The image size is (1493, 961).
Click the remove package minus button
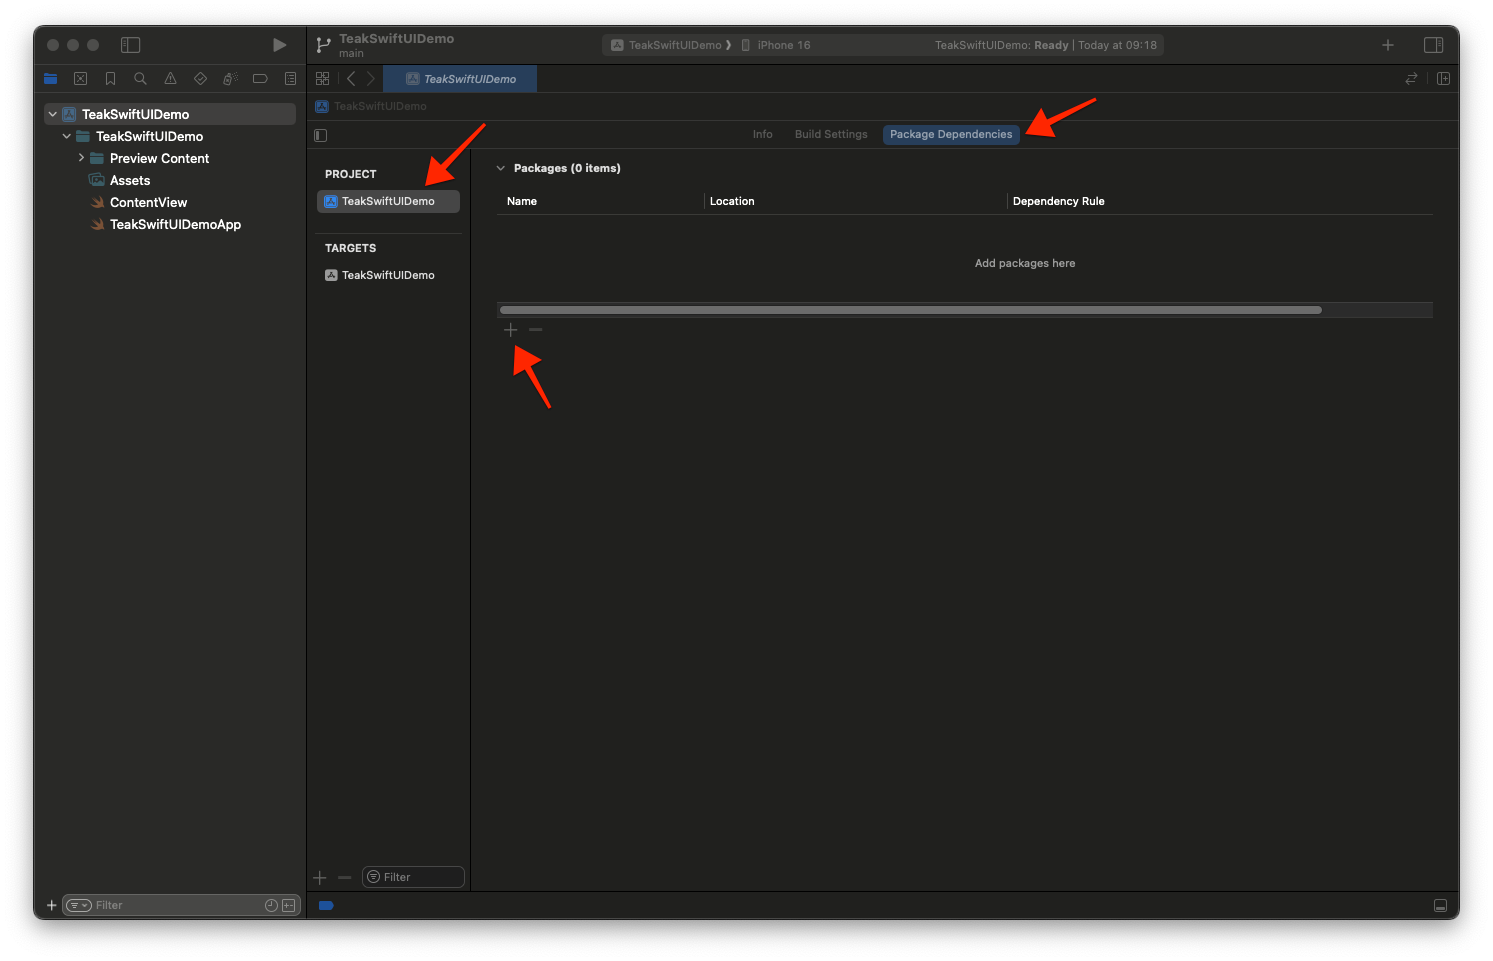536,330
